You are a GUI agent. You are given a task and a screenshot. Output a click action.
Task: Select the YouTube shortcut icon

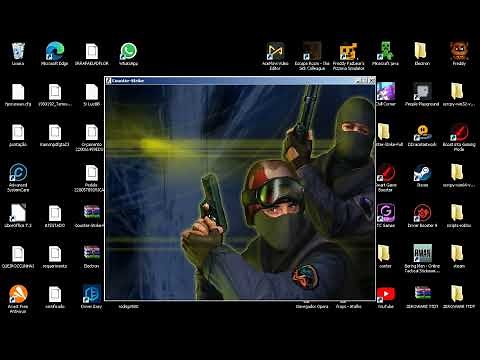coord(386,294)
